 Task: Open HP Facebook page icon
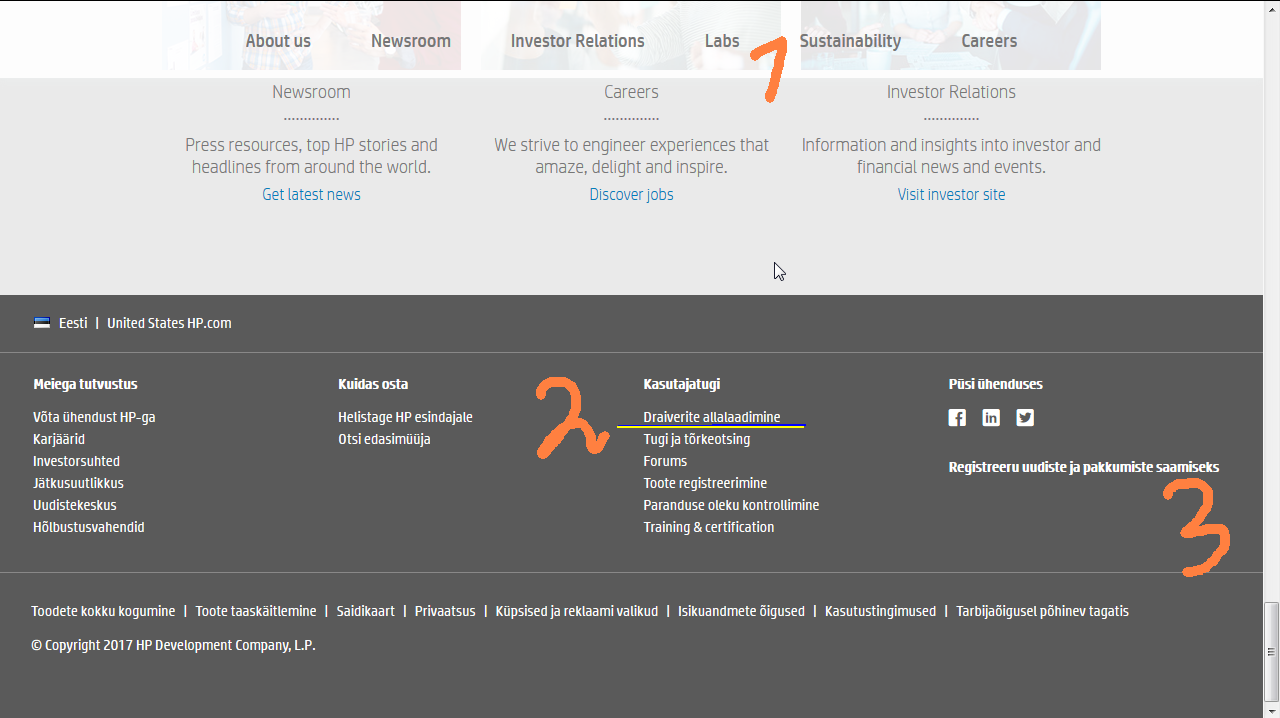pos(957,418)
